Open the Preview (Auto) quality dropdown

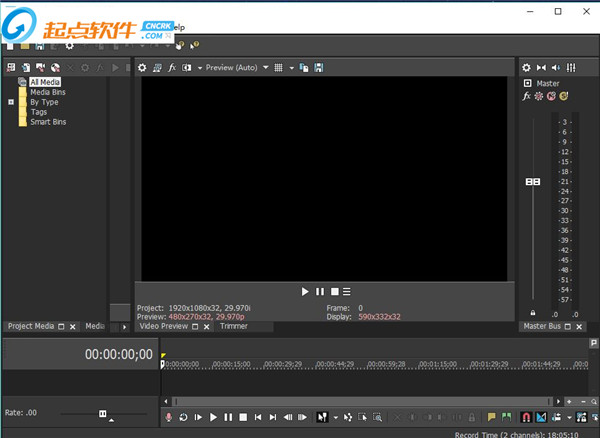click(x=236, y=68)
